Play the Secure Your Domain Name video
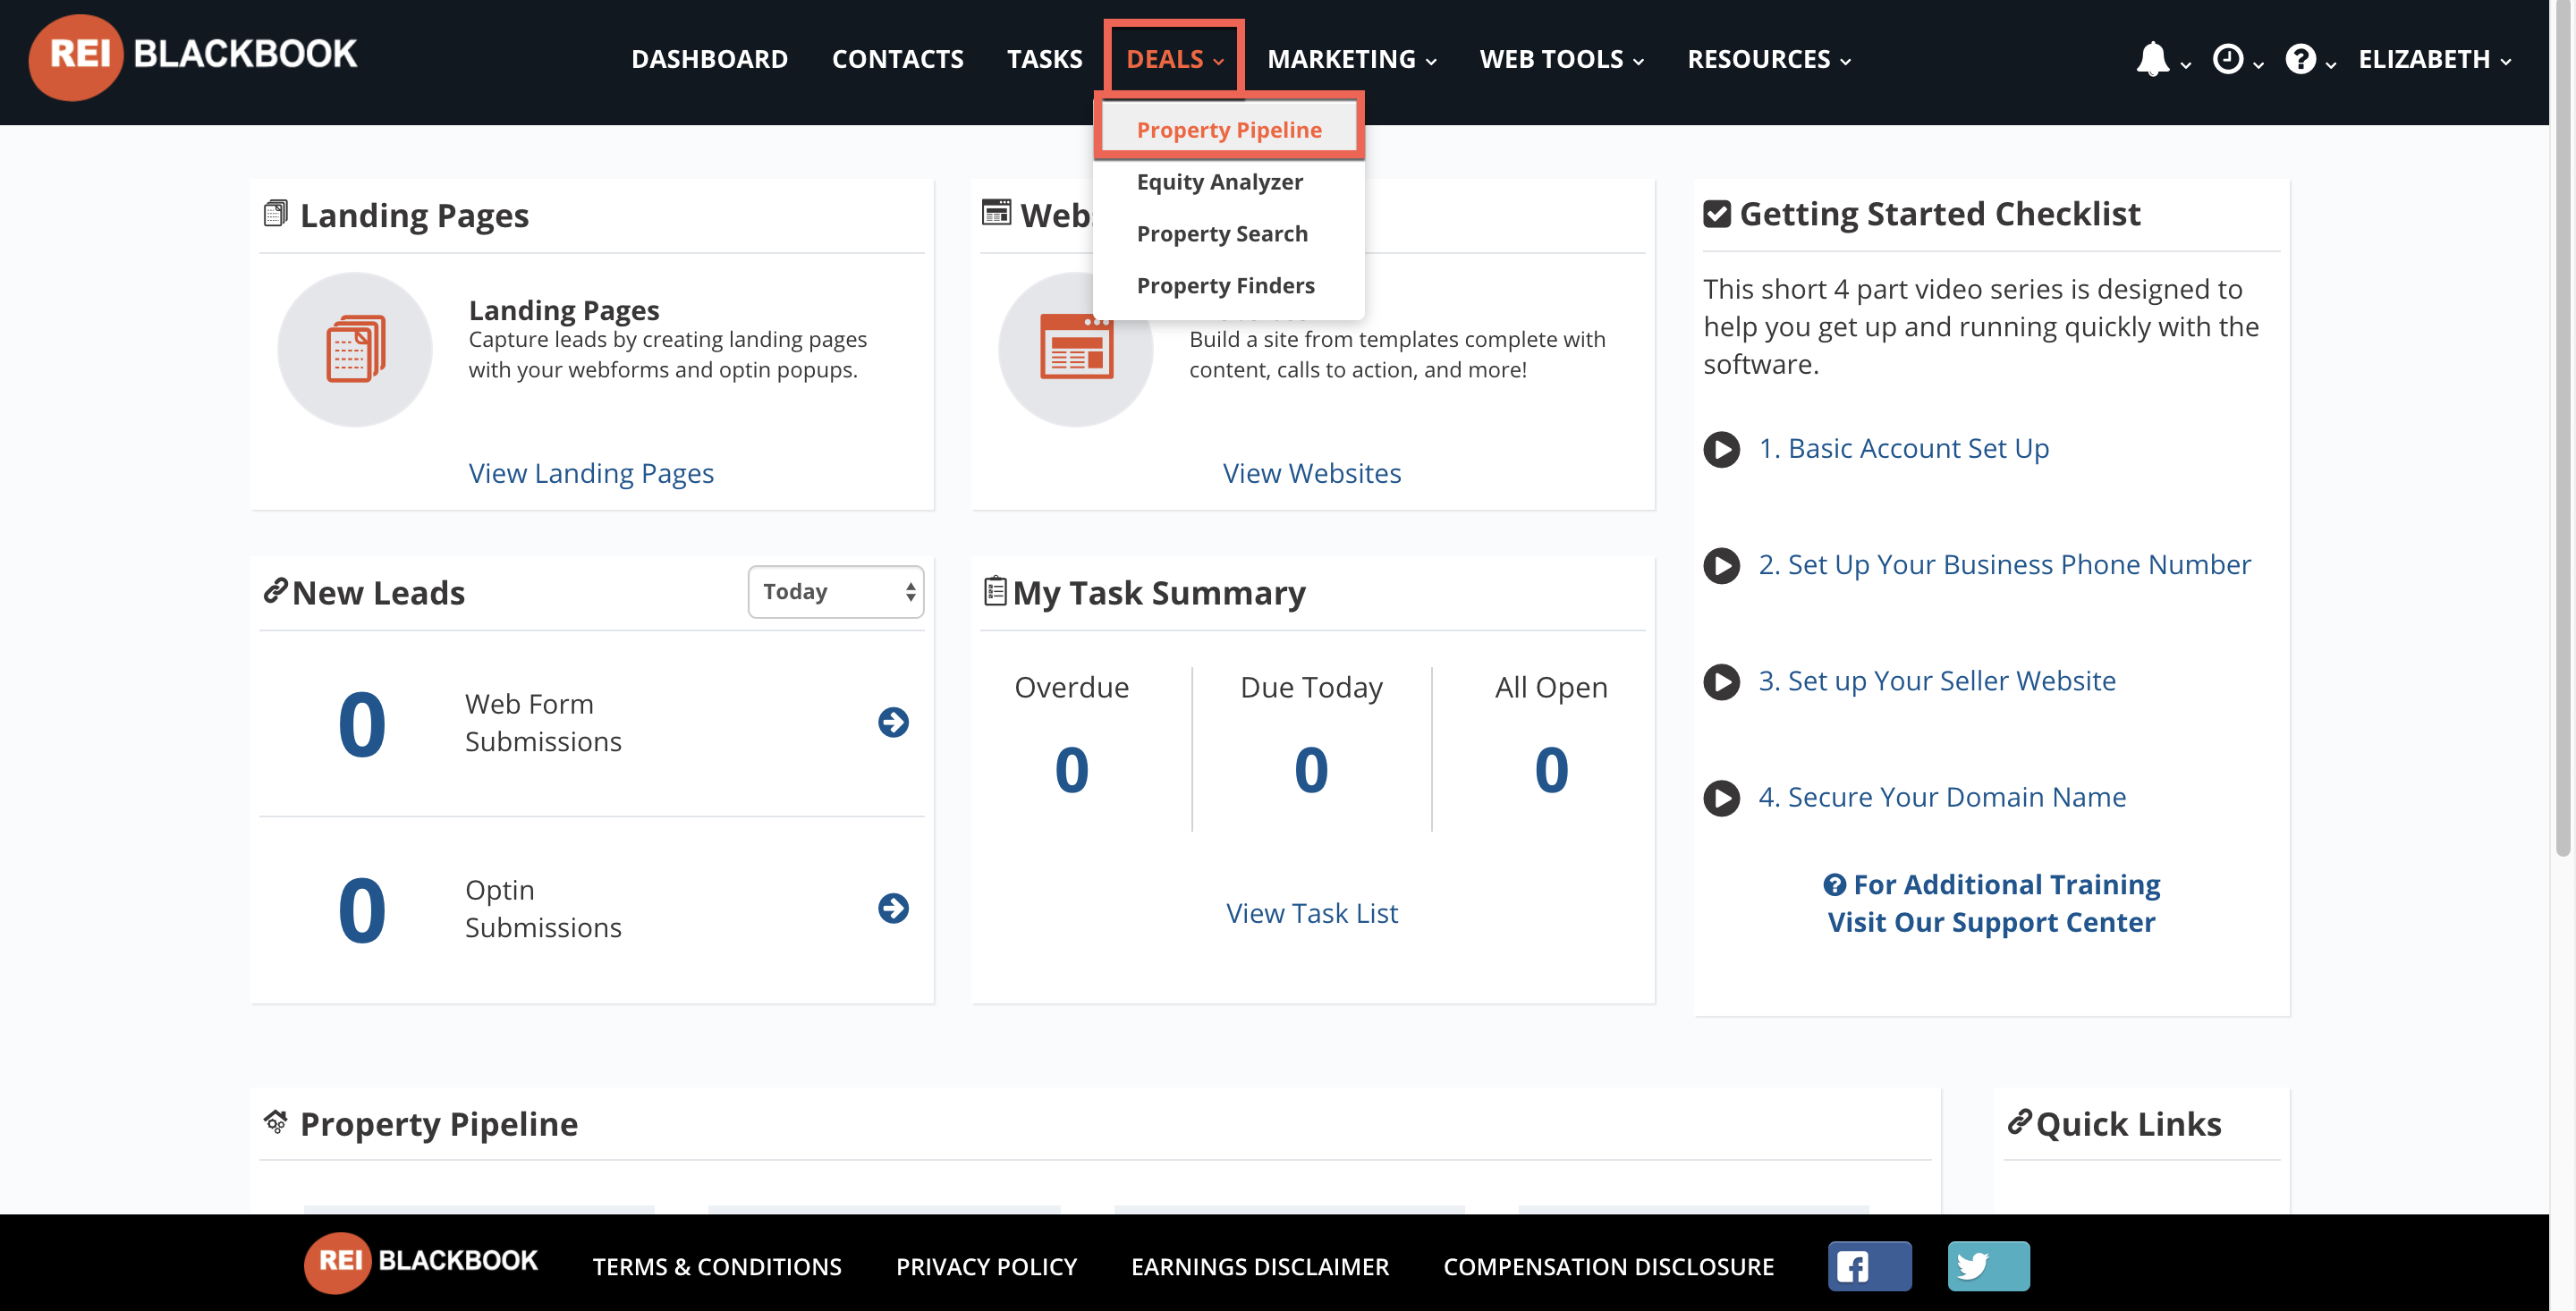 (1721, 798)
